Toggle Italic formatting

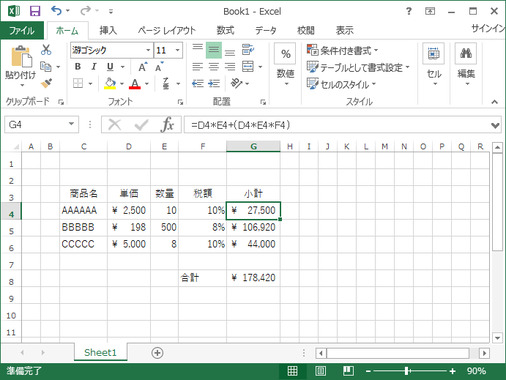94,67
